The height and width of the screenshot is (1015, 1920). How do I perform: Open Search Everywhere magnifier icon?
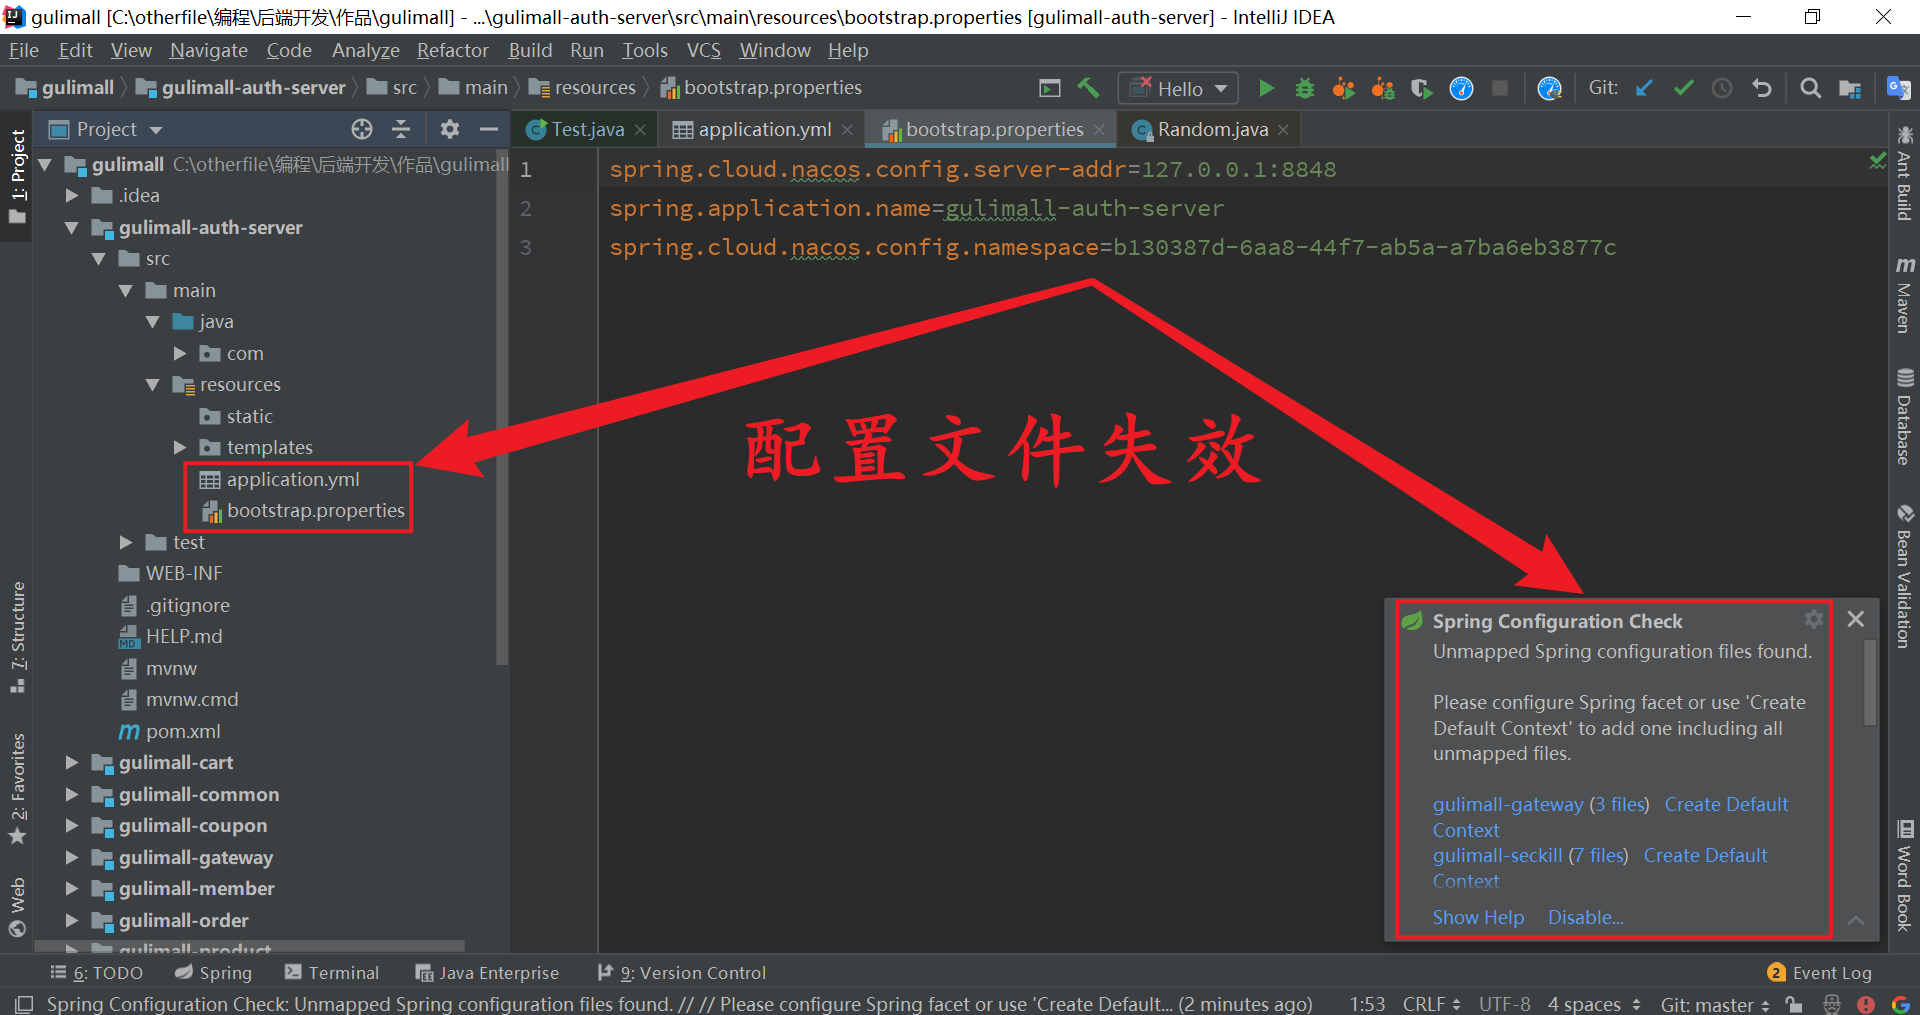(1810, 88)
